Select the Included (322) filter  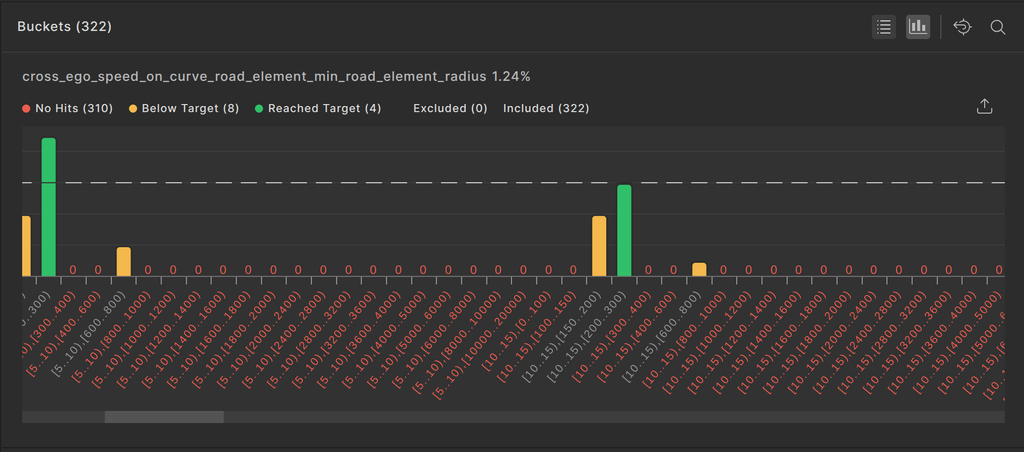click(546, 108)
